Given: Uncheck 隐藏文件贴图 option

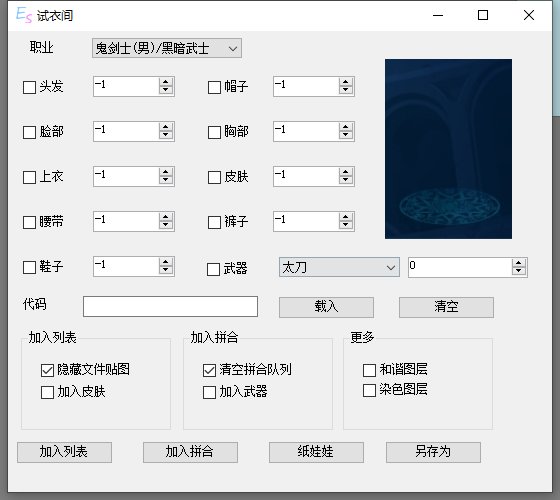Looking at the screenshot, I should (x=47, y=370).
